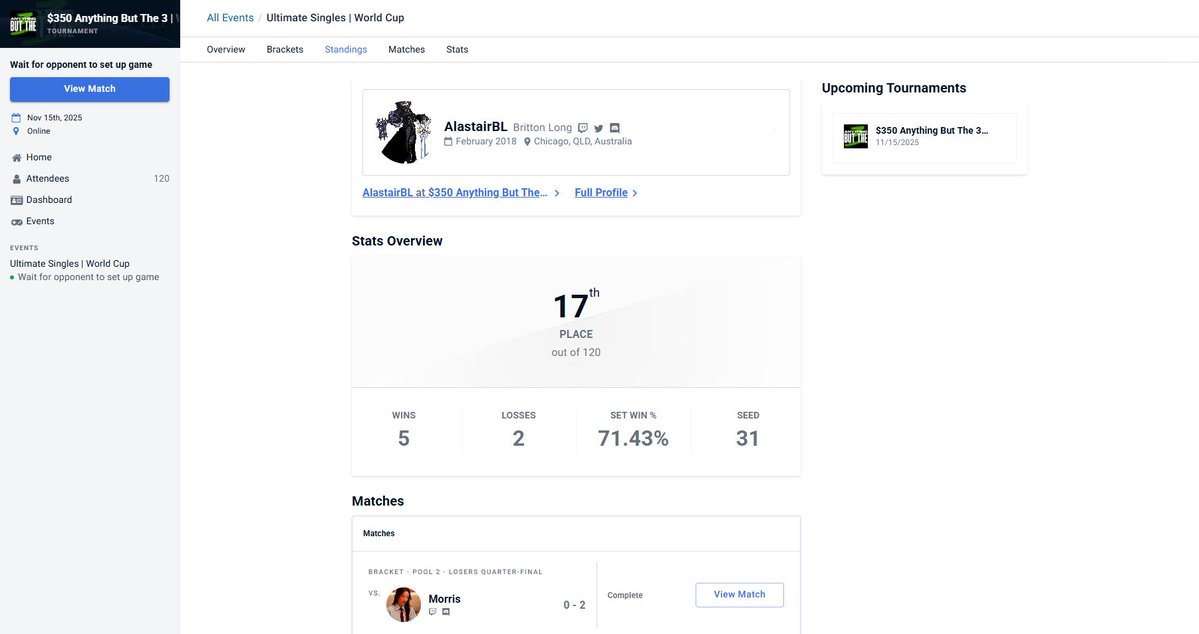
Task: Switch to the Matches tab
Action: 406,50
